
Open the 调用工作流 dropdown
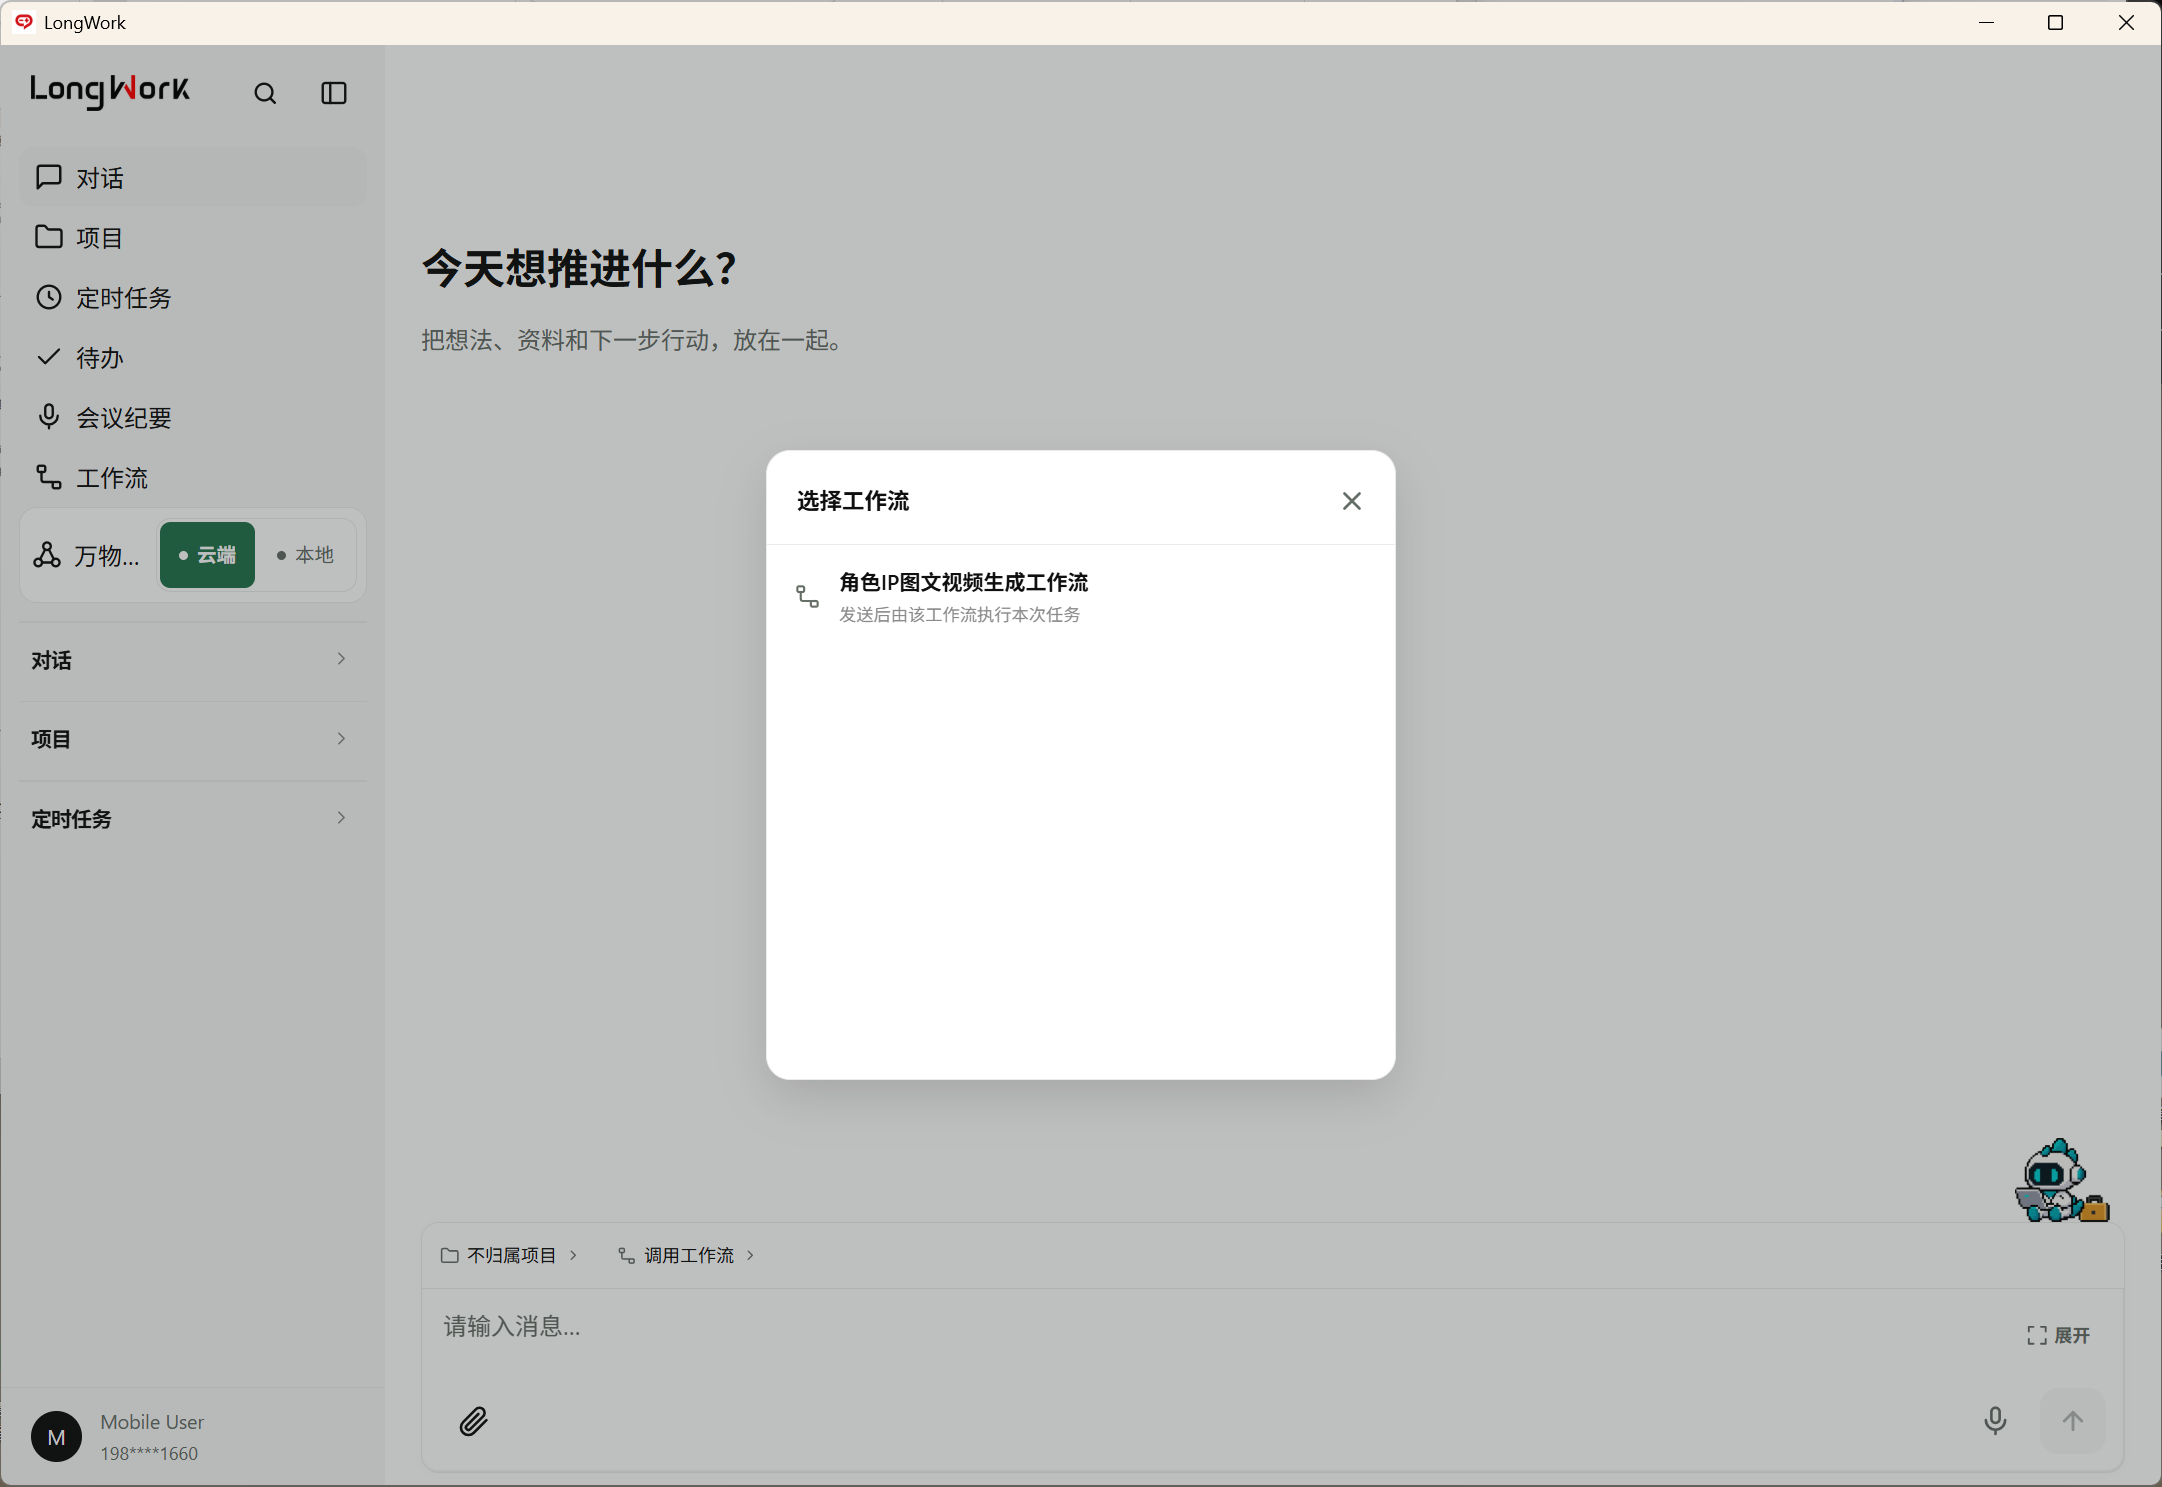[x=686, y=1255]
